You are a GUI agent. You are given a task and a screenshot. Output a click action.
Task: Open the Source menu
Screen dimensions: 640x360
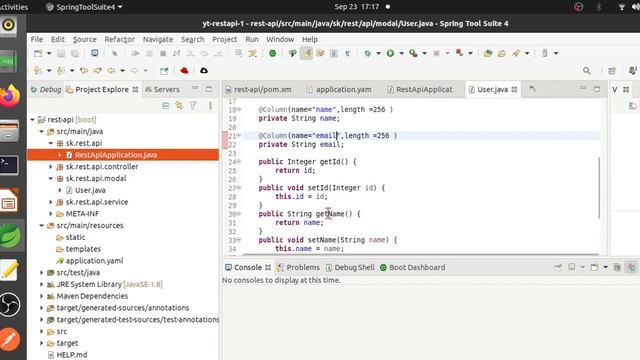(84, 39)
